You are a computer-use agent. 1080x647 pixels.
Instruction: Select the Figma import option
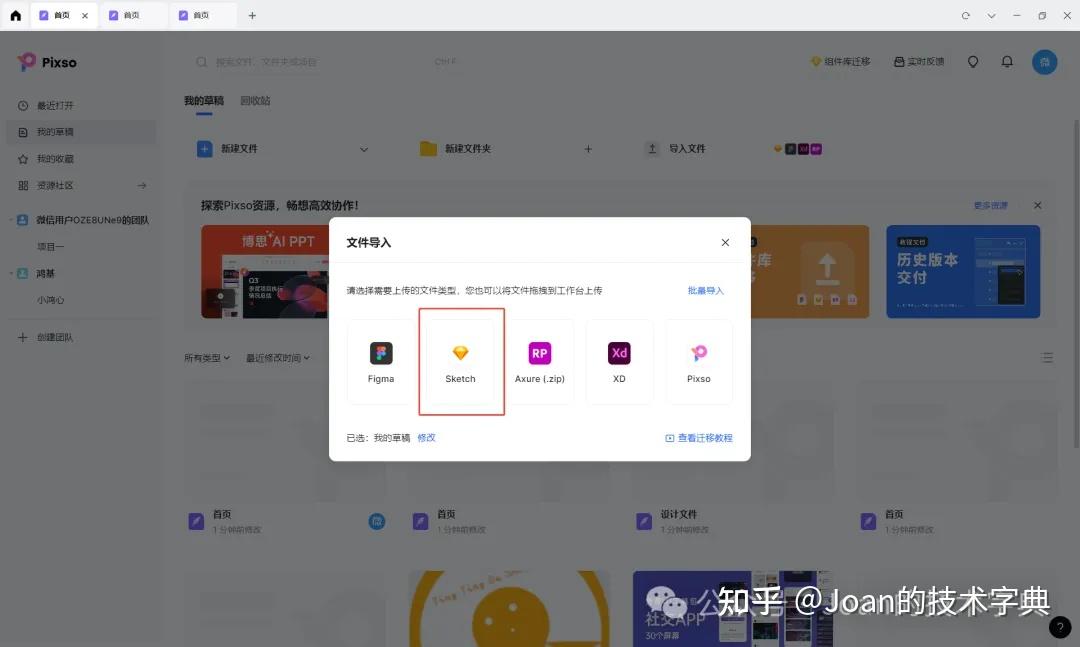[x=380, y=360]
